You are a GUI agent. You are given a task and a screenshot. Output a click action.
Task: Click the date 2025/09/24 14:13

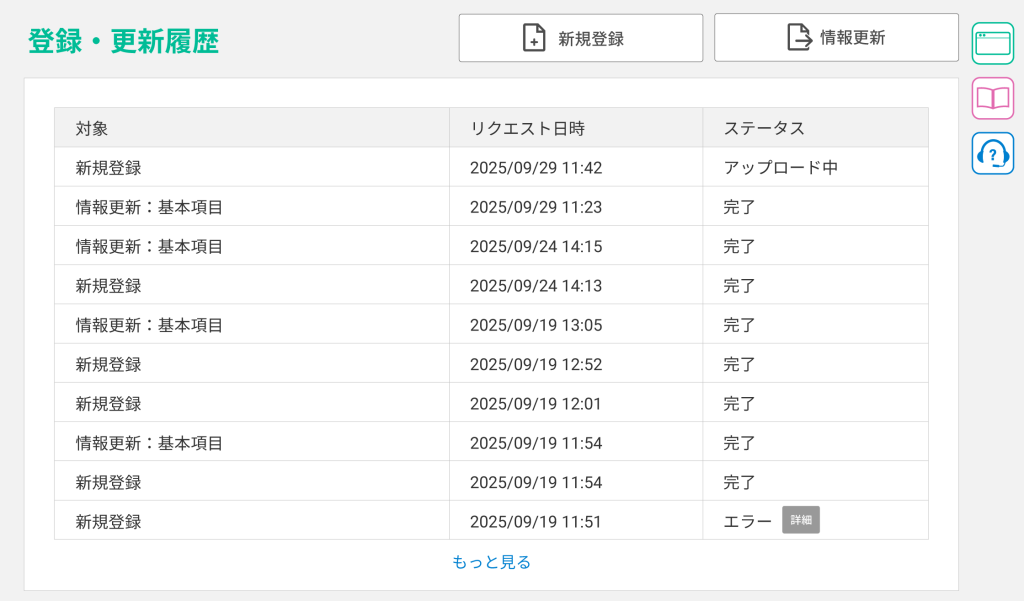coord(536,286)
